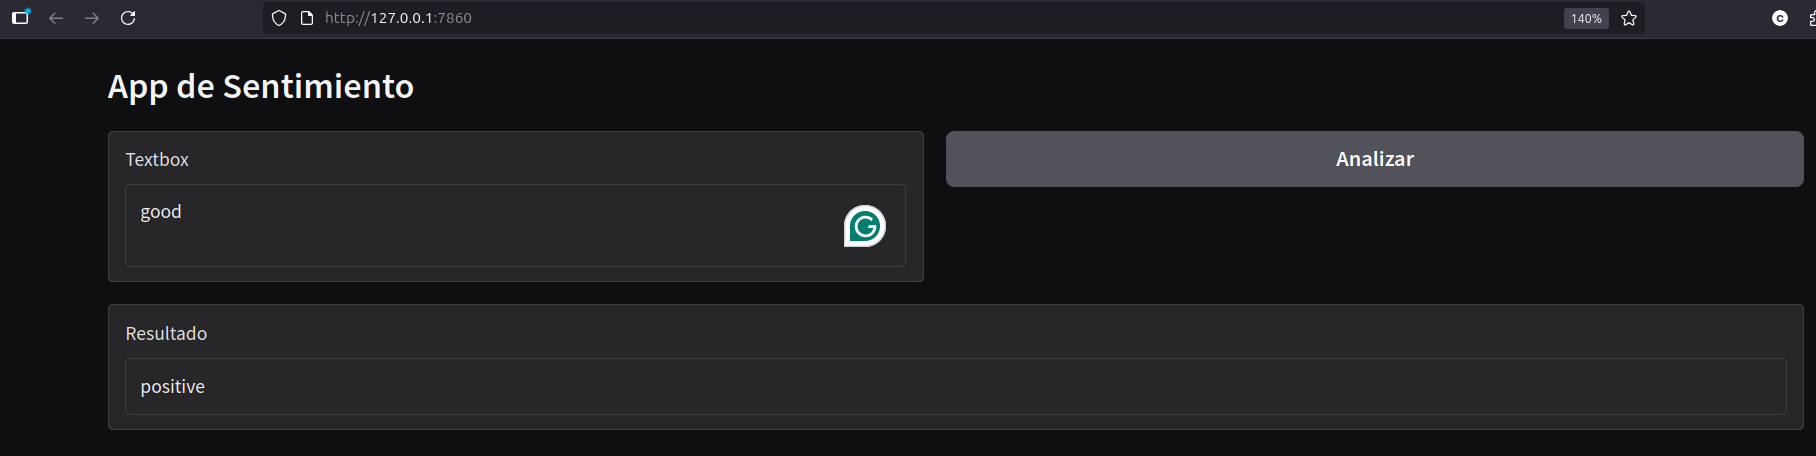This screenshot has width=1816, height=456.
Task: Focus the Textbox input containing 'good'
Action: (x=480, y=225)
